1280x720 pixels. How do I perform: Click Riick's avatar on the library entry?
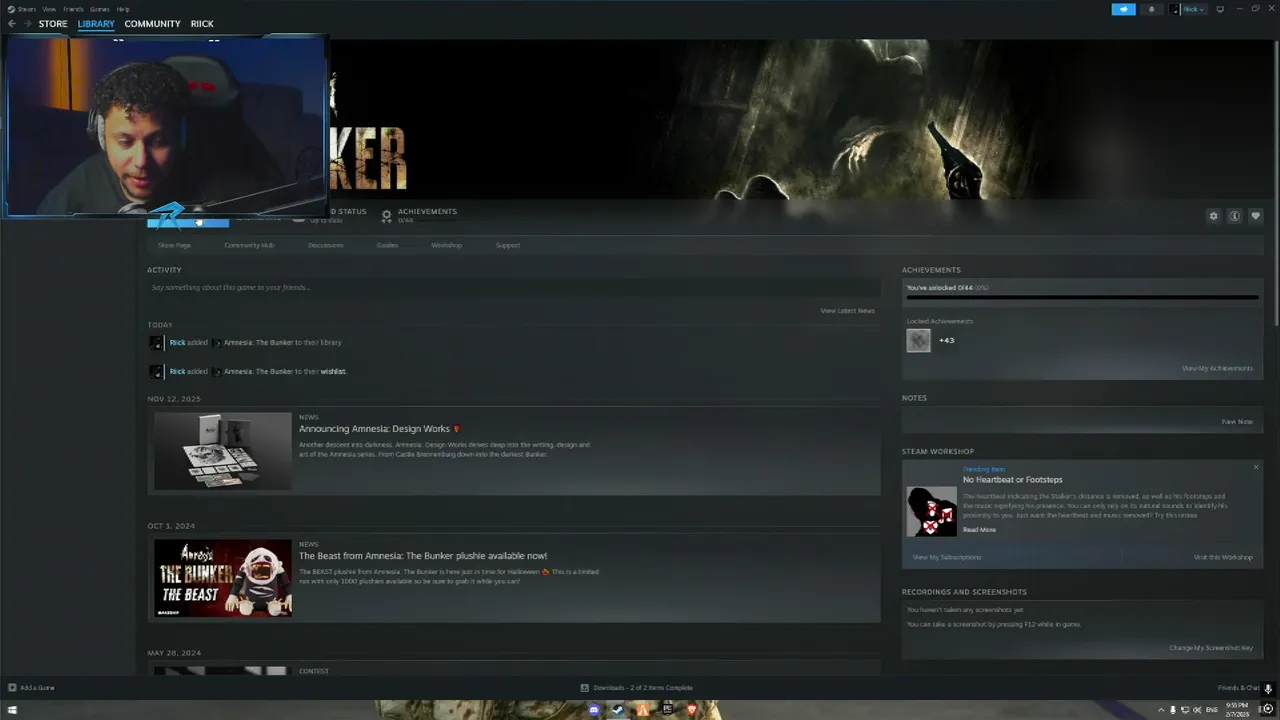(x=156, y=343)
